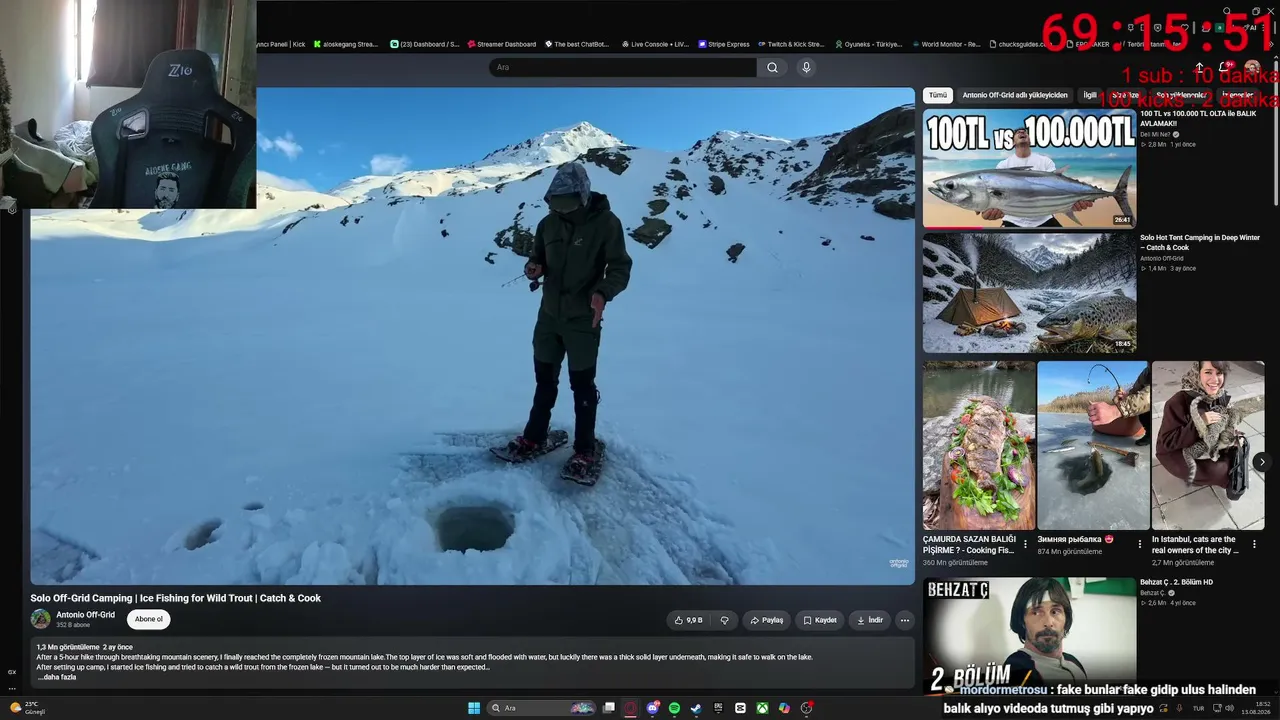Save the video using Kaydet
The width and height of the screenshot is (1280, 720).
[x=820, y=620]
